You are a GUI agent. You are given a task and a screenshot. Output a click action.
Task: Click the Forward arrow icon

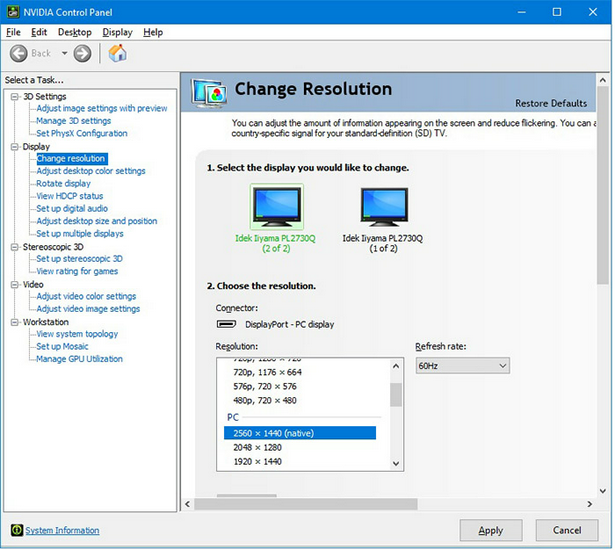point(82,53)
